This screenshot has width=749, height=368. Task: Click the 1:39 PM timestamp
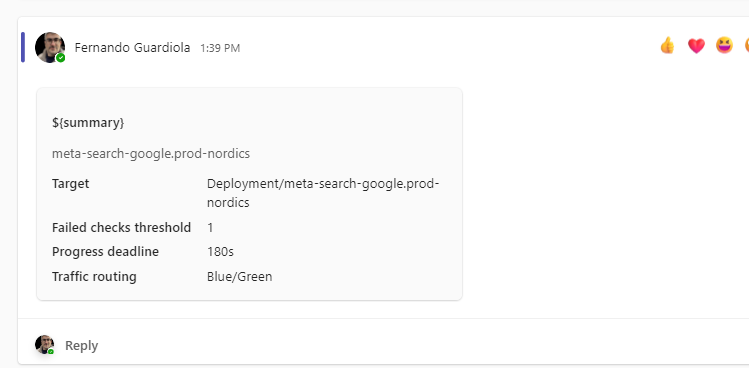click(x=220, y=48)
